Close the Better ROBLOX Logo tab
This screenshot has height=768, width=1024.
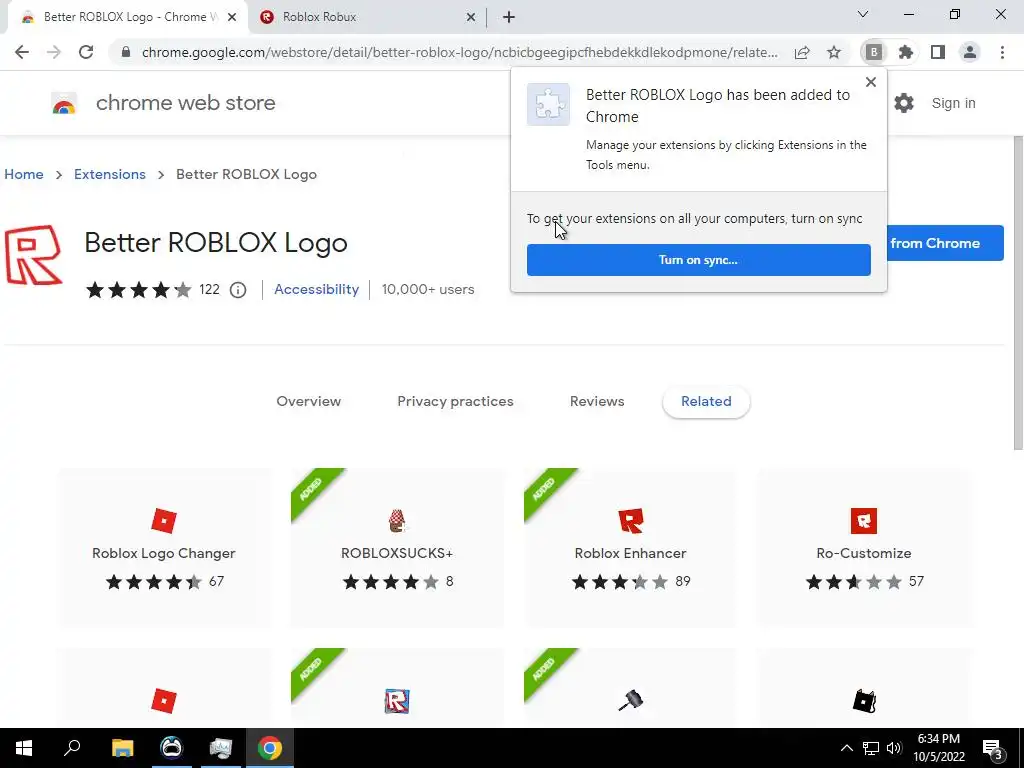tap(231, 17)
